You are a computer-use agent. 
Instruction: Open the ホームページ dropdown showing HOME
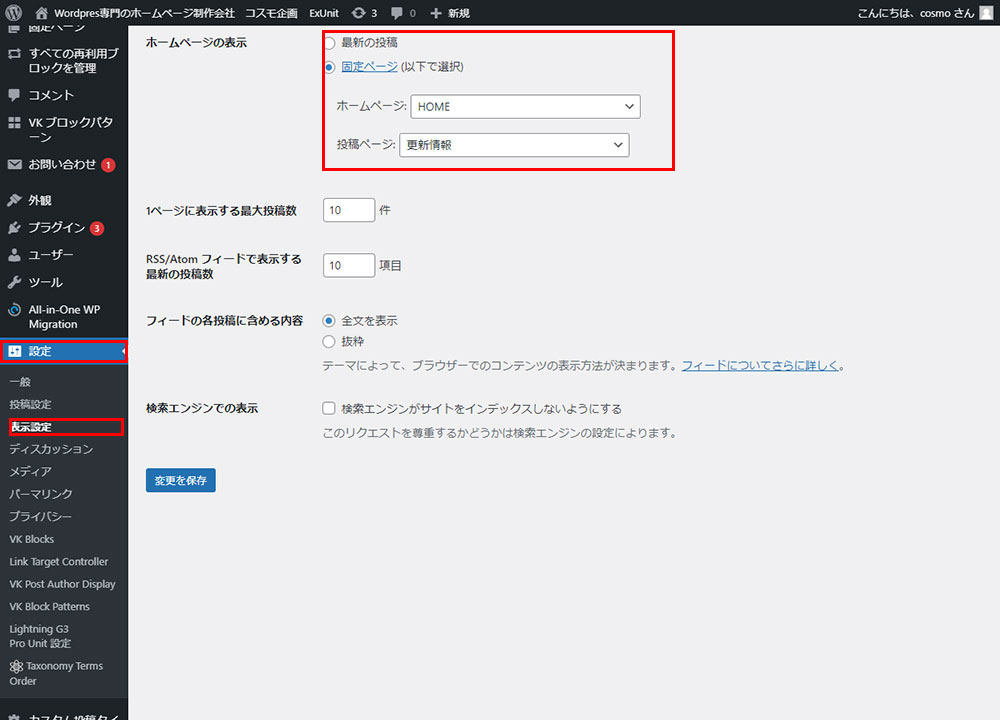point(525,106)
